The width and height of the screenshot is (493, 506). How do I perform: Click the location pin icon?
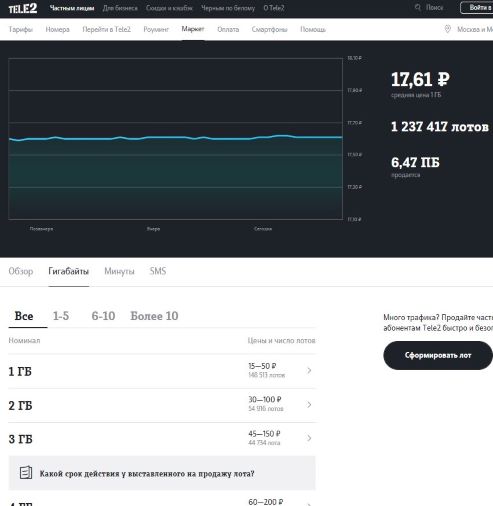click(448, 29)
